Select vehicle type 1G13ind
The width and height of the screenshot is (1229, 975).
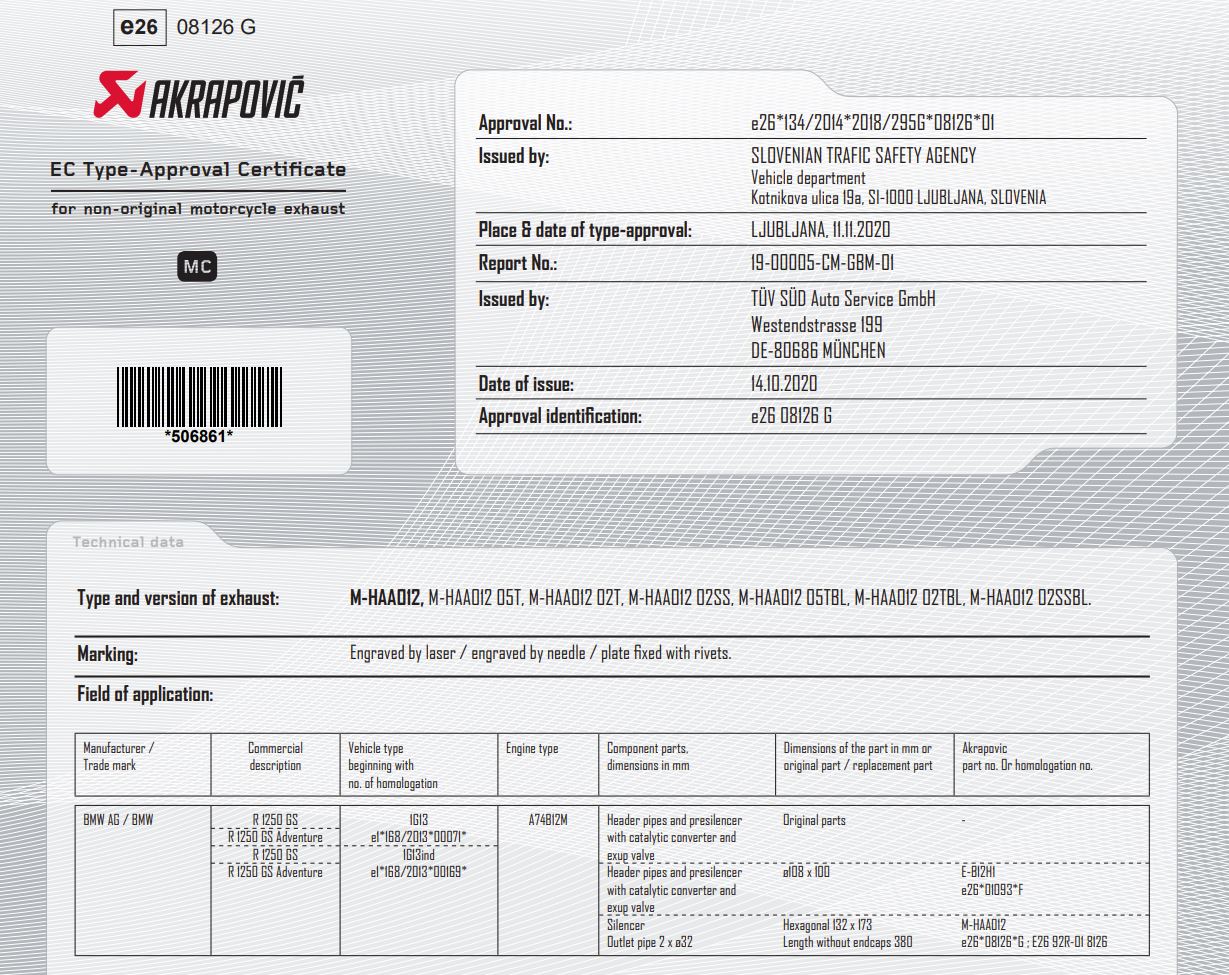[x=419, y=855]
